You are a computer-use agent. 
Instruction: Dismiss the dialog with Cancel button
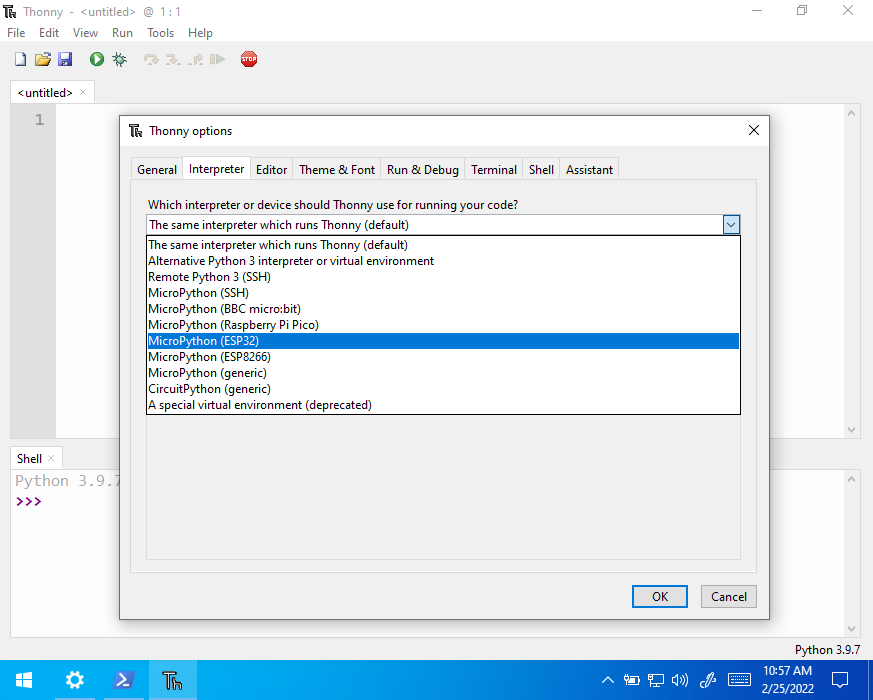coord(728,596)
